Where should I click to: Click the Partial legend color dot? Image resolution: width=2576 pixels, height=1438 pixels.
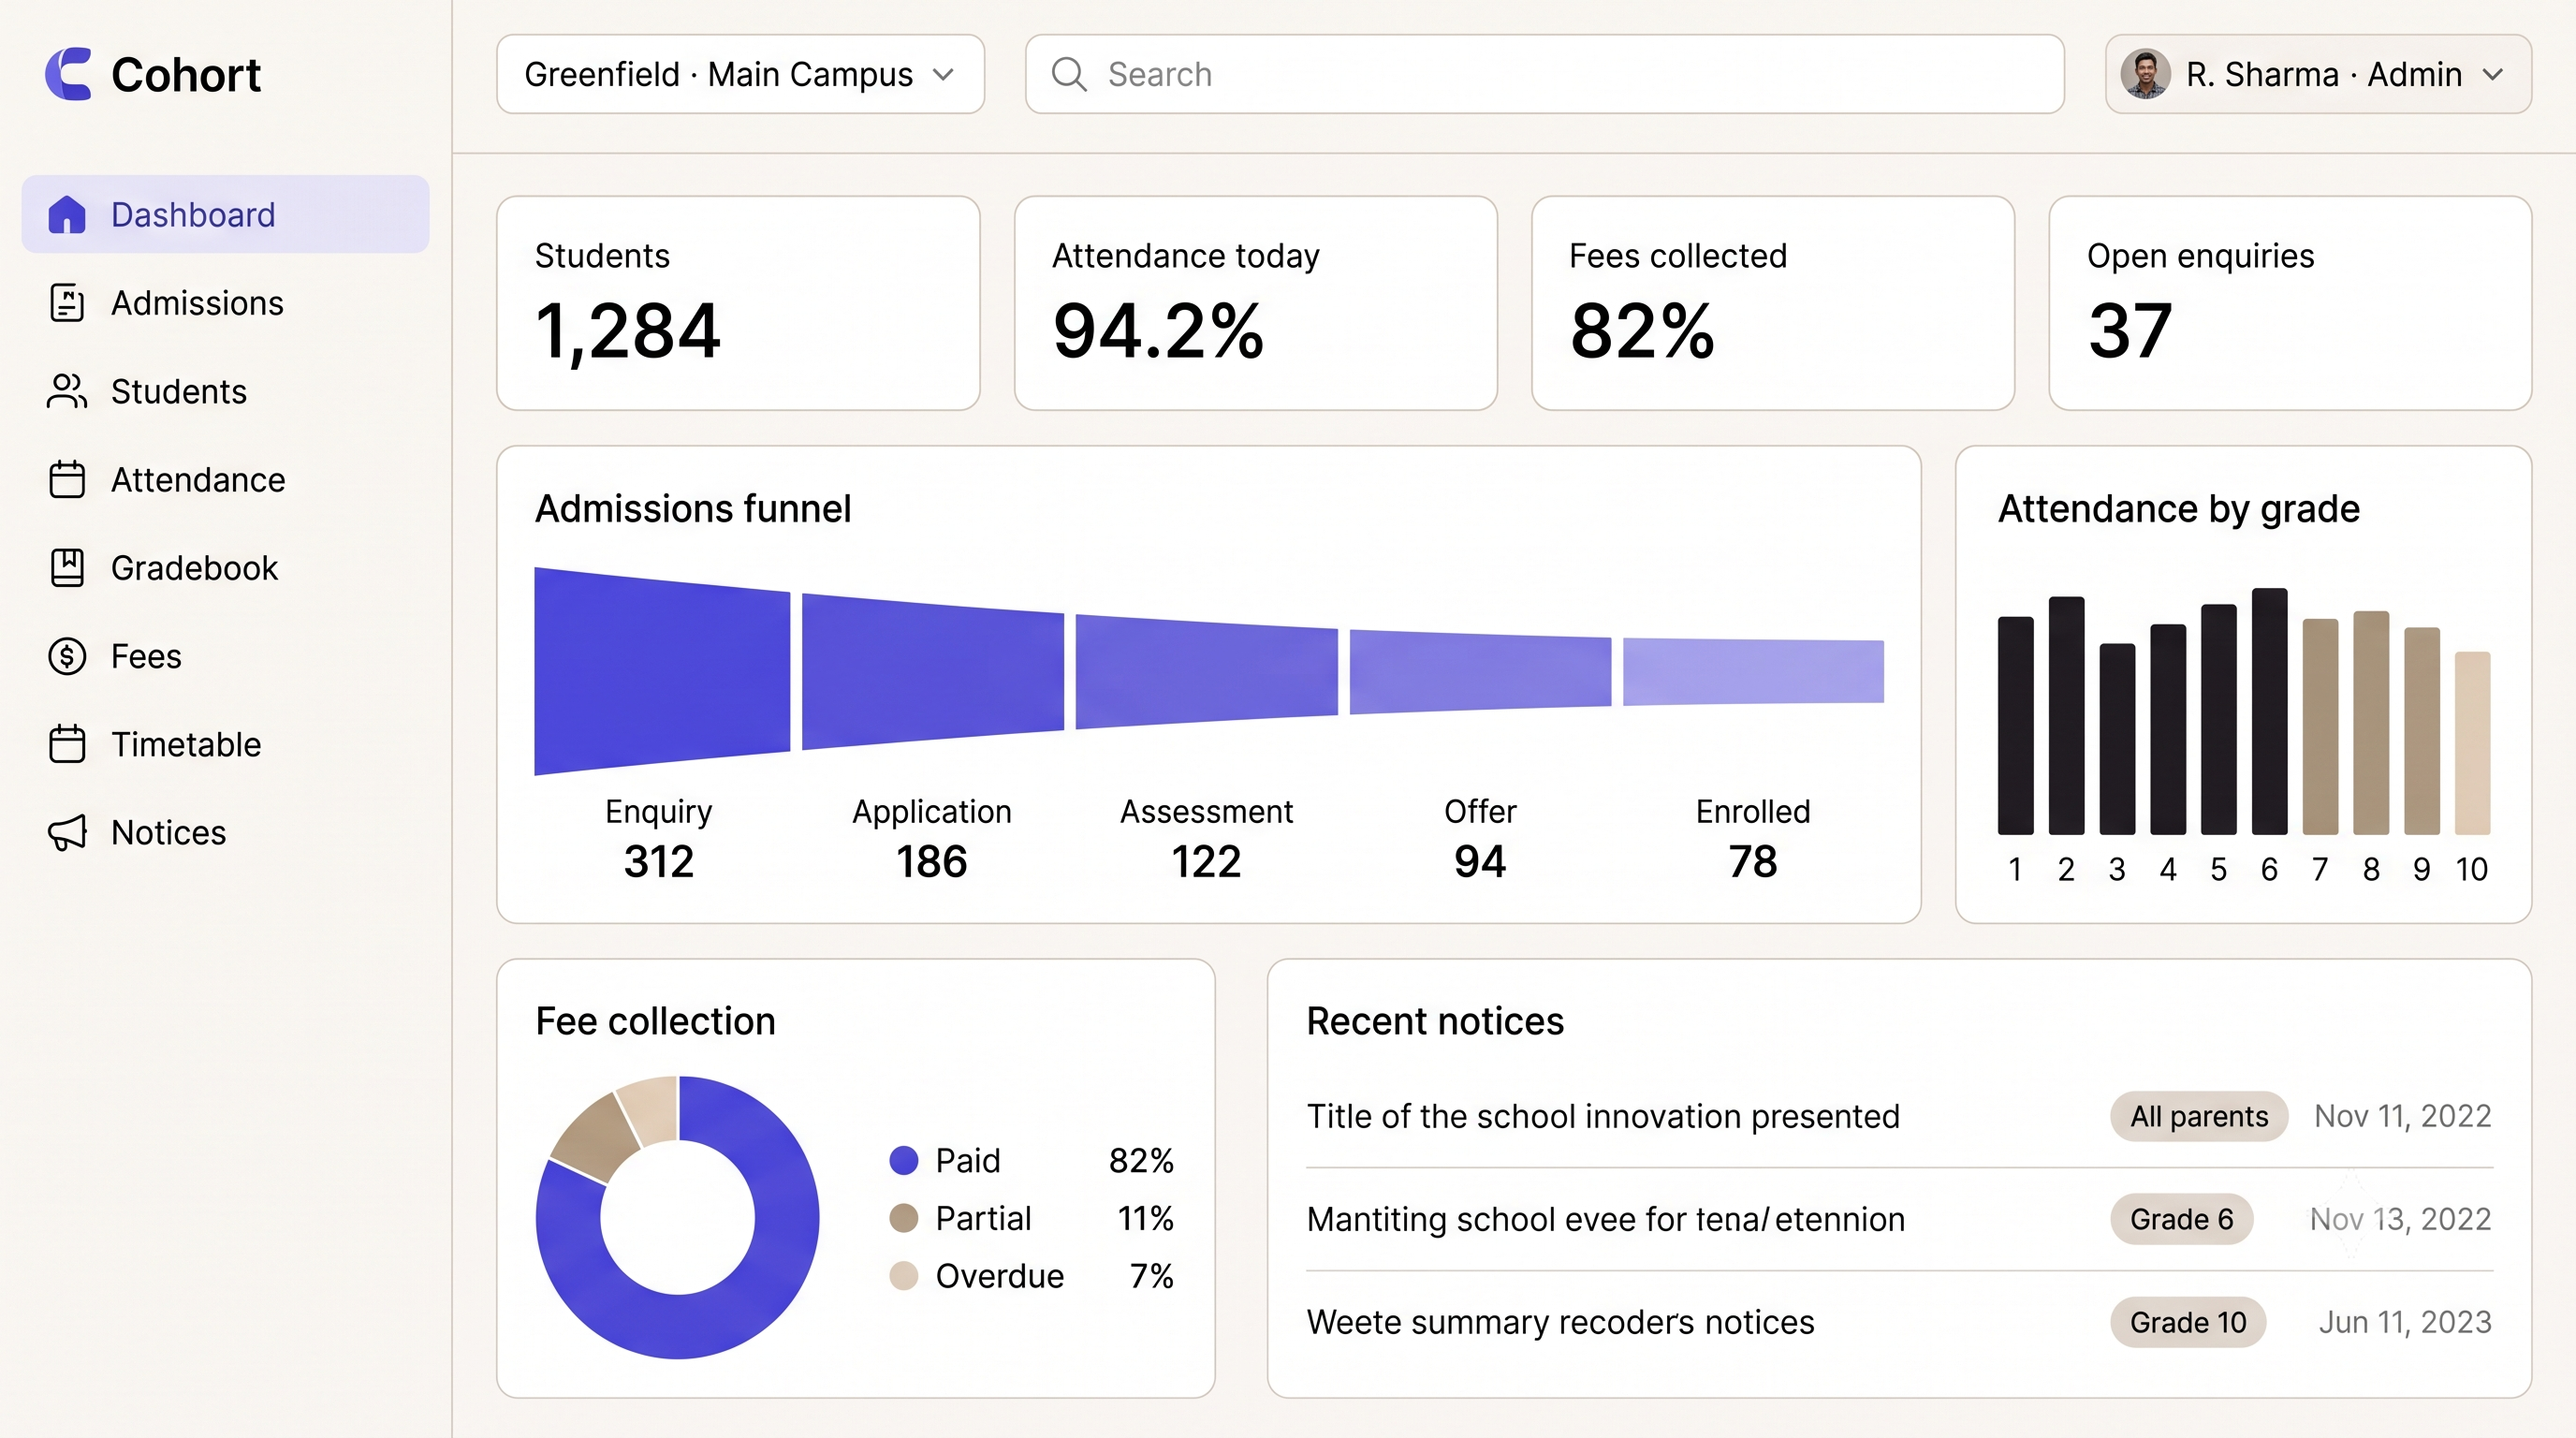pos(904,1218)
